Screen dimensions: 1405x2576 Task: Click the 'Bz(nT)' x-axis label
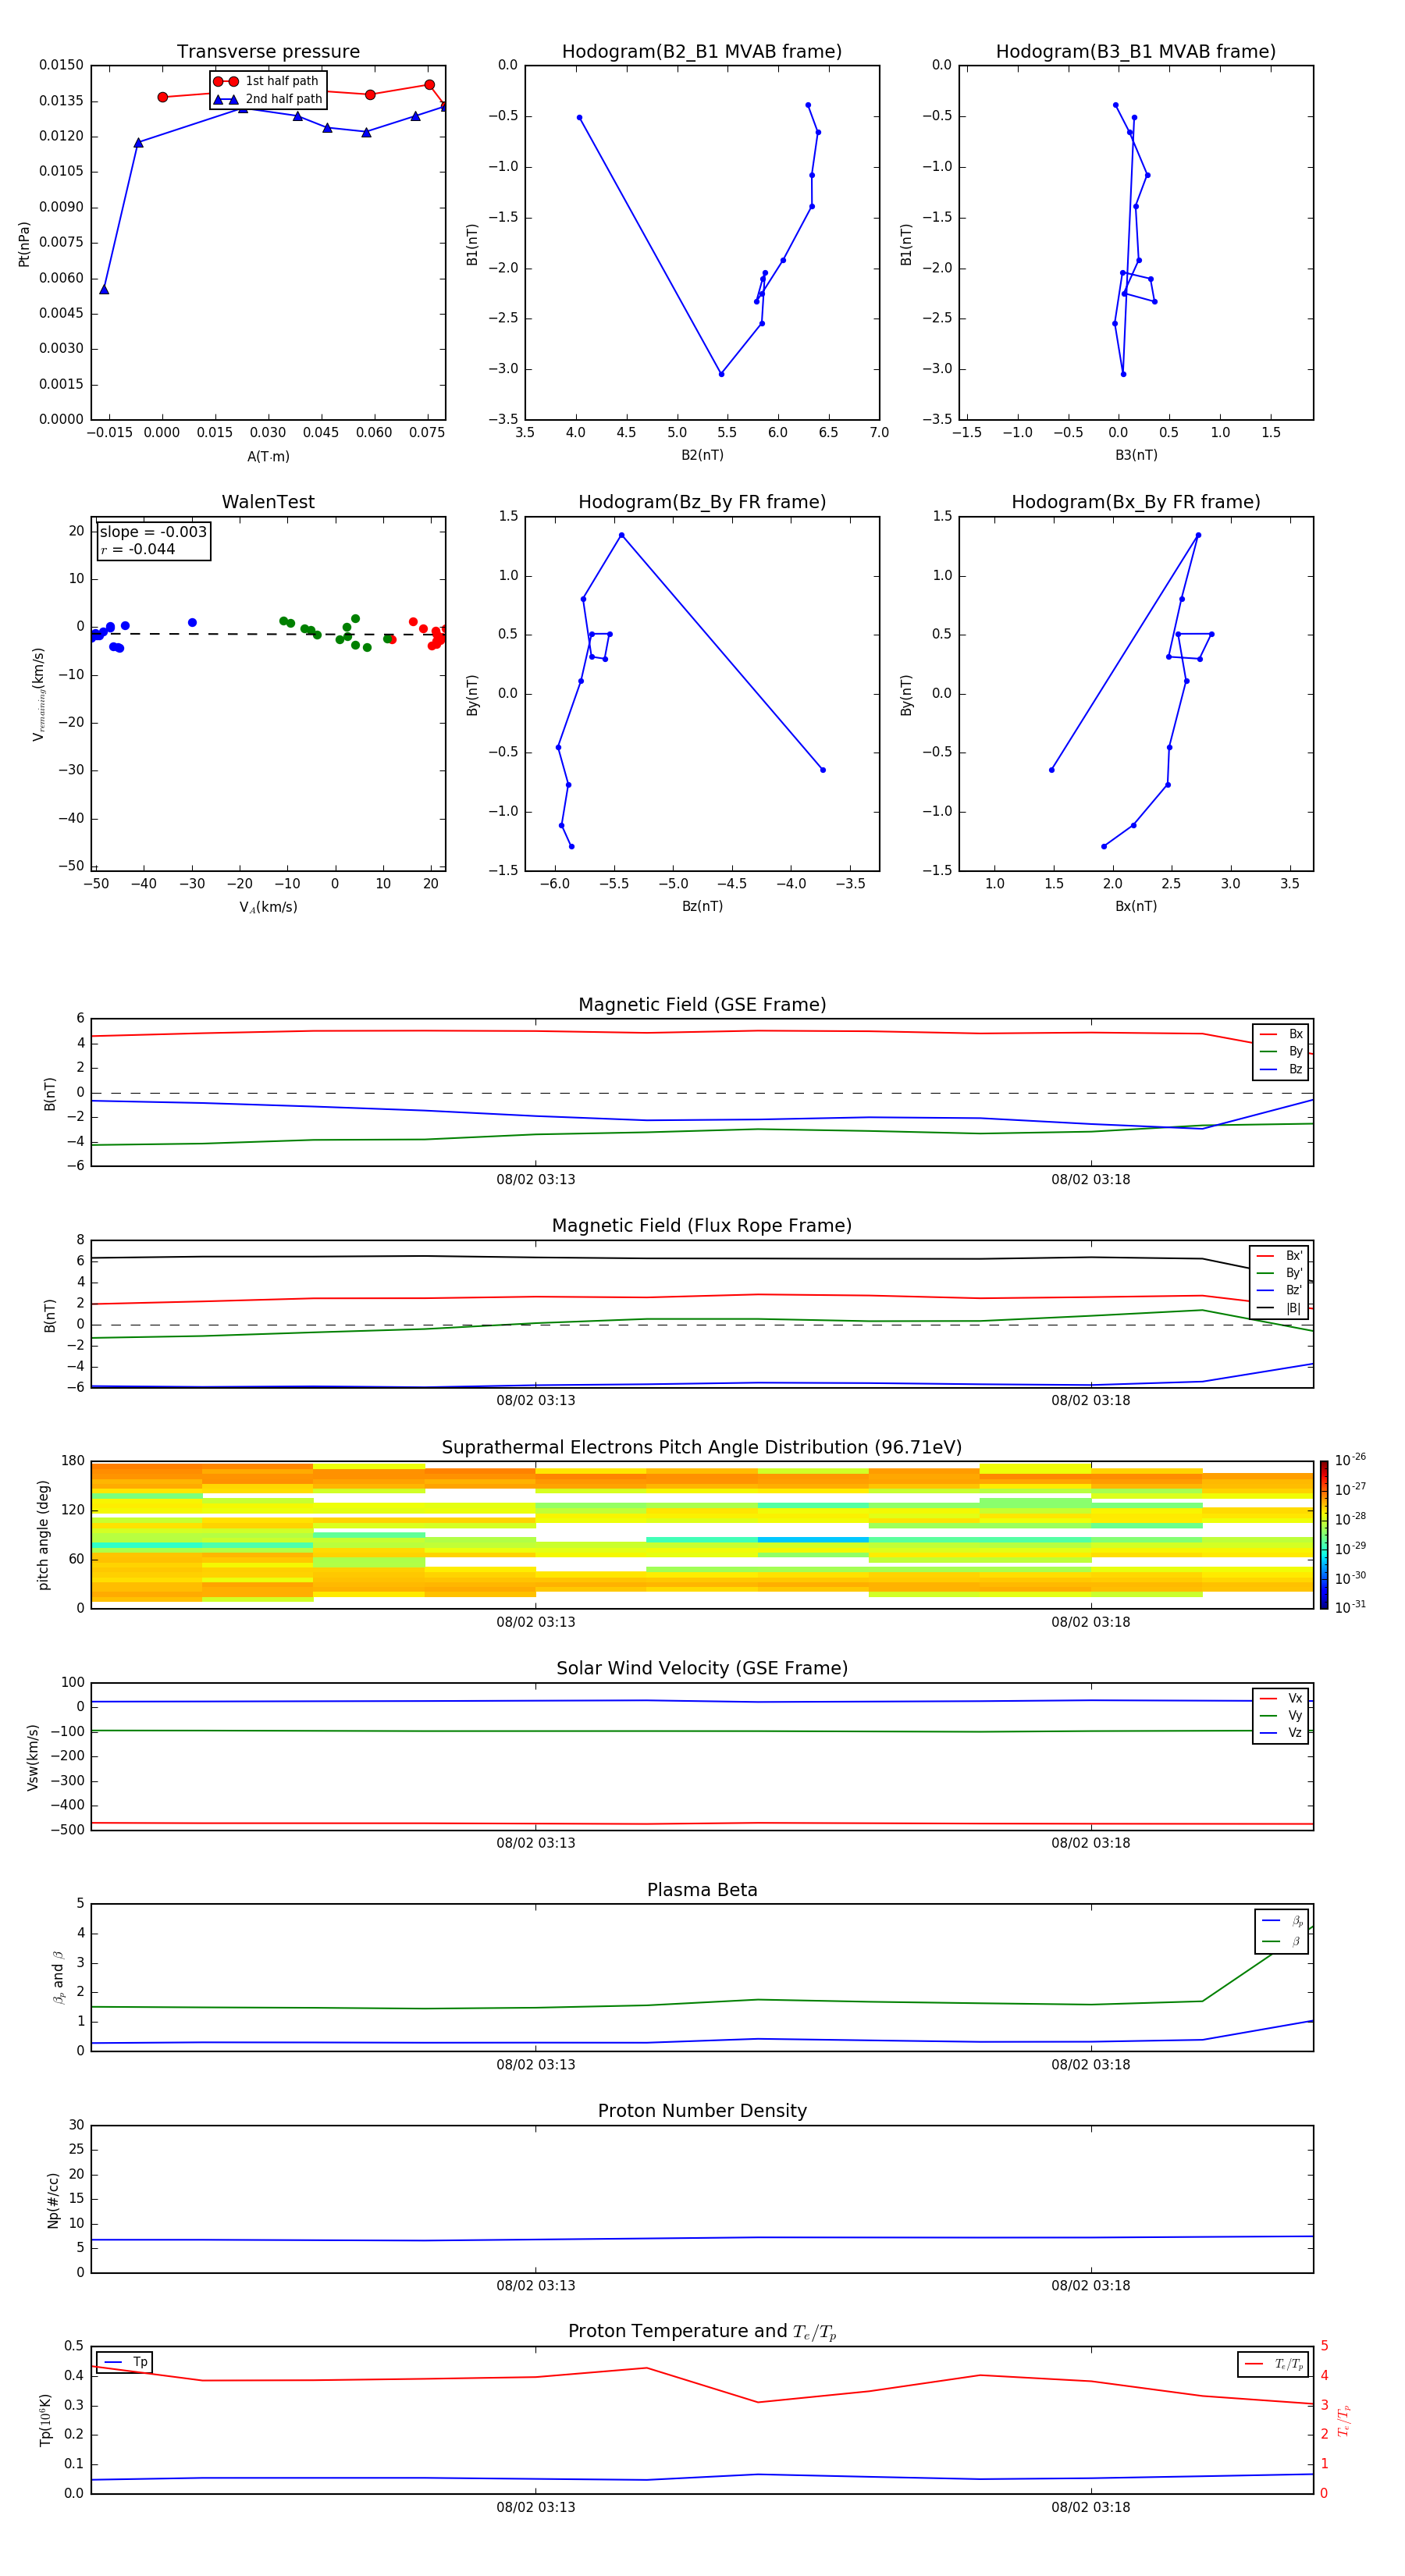click(702, 906)
